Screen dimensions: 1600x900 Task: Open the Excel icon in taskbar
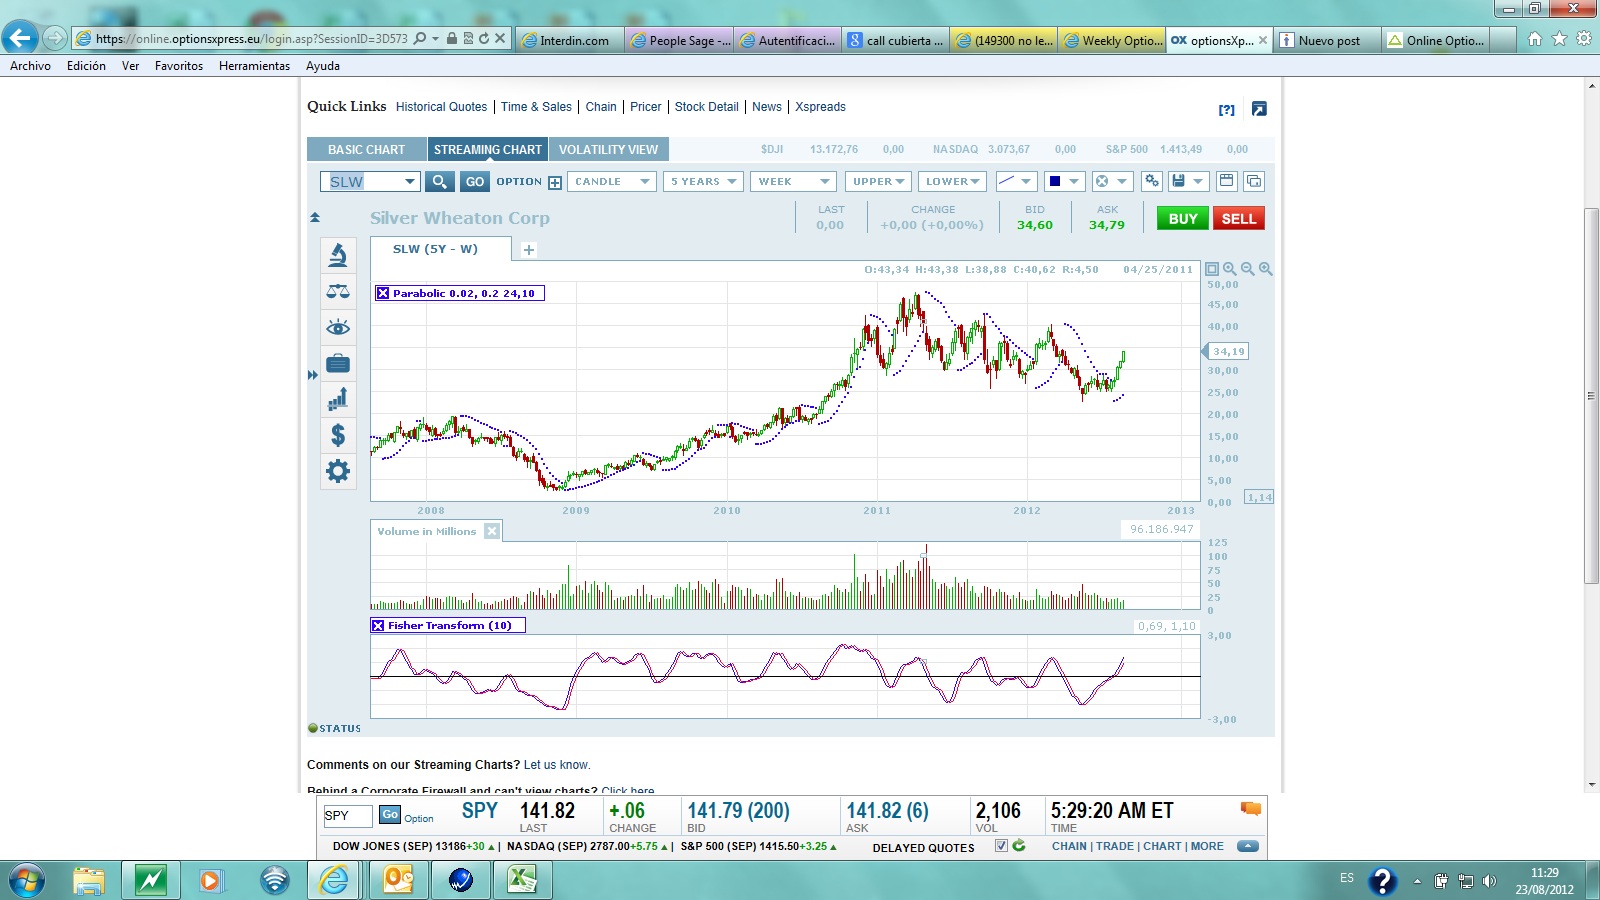pos(522,880)
